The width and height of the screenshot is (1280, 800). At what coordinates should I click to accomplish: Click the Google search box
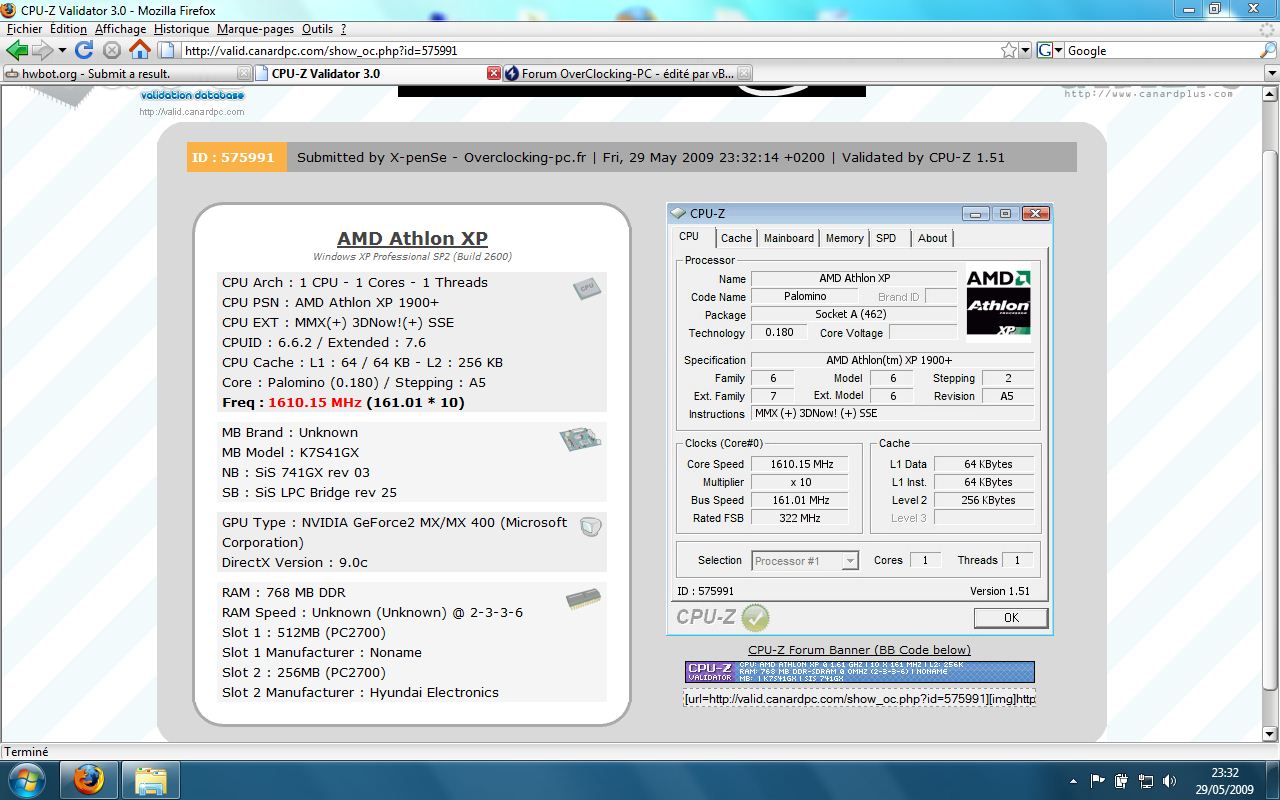click(x=1160, y=50)
